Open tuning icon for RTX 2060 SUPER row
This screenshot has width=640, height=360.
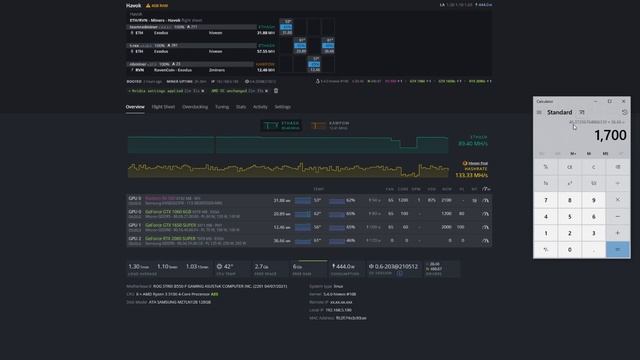click(485, 241)
